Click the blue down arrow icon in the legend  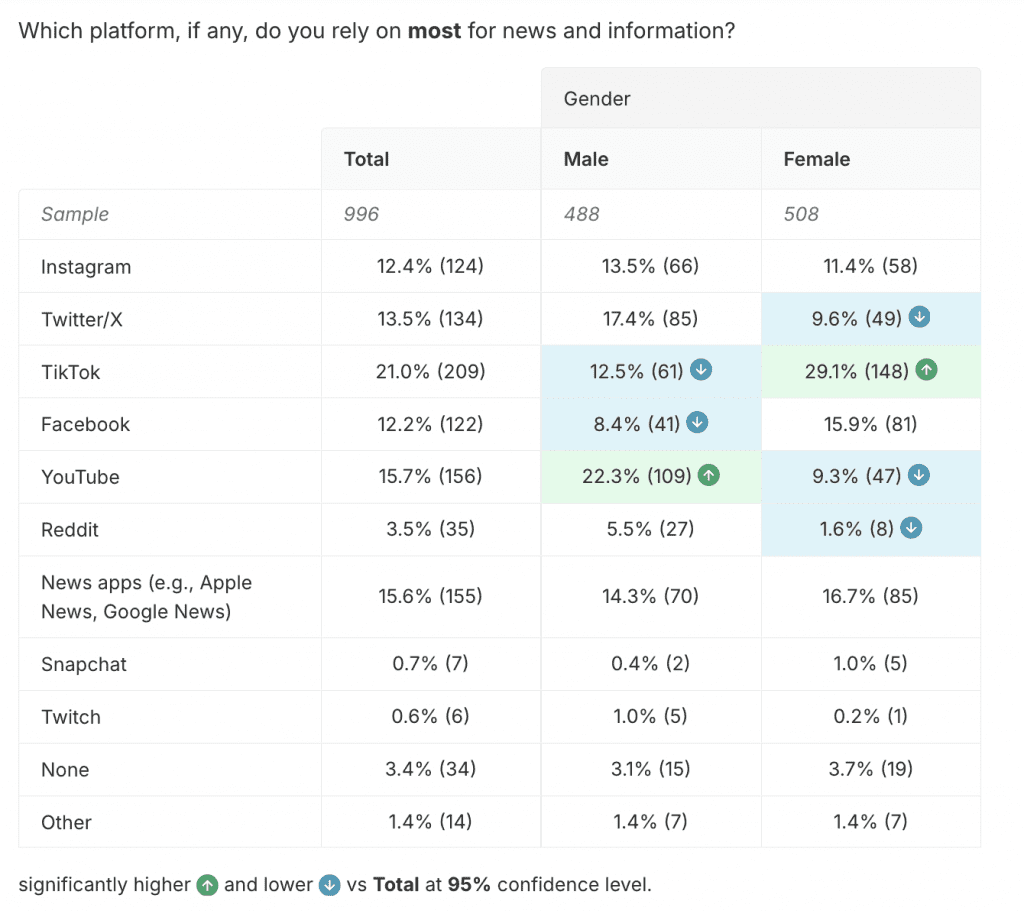tap(329, 885)
